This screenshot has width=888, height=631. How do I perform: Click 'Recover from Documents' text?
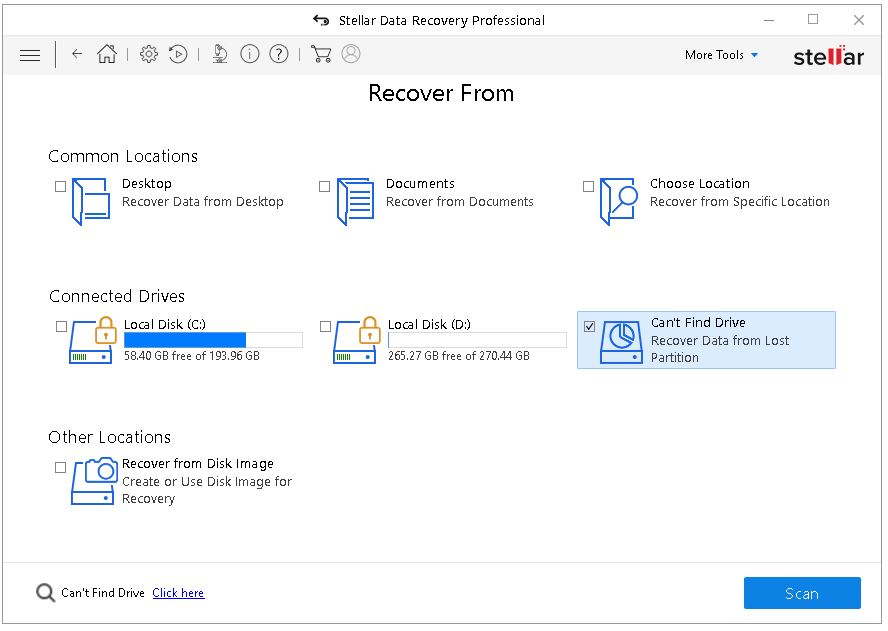point(460,202)
